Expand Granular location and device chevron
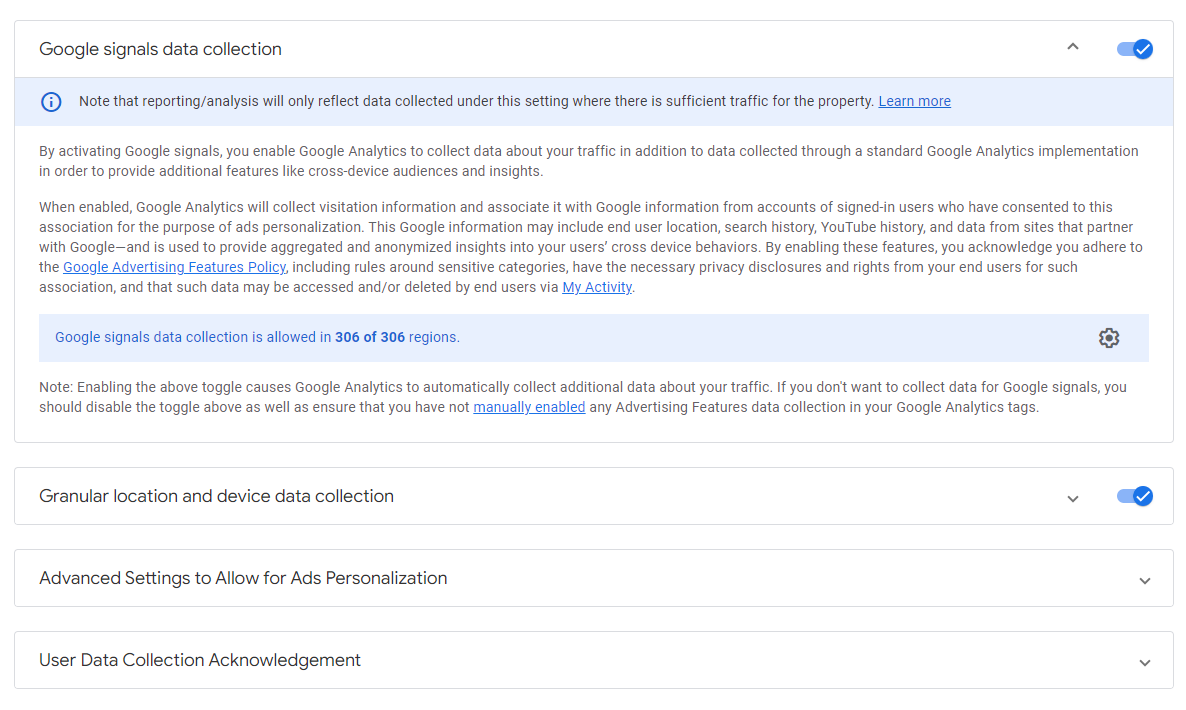This screenshot has width=1186, height=710. [1073, 498]
